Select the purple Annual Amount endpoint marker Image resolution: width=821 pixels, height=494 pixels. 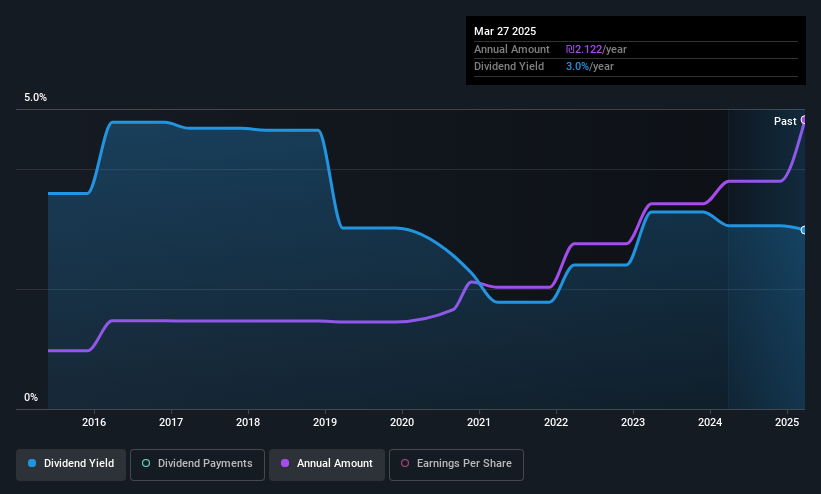pos(804,120)
